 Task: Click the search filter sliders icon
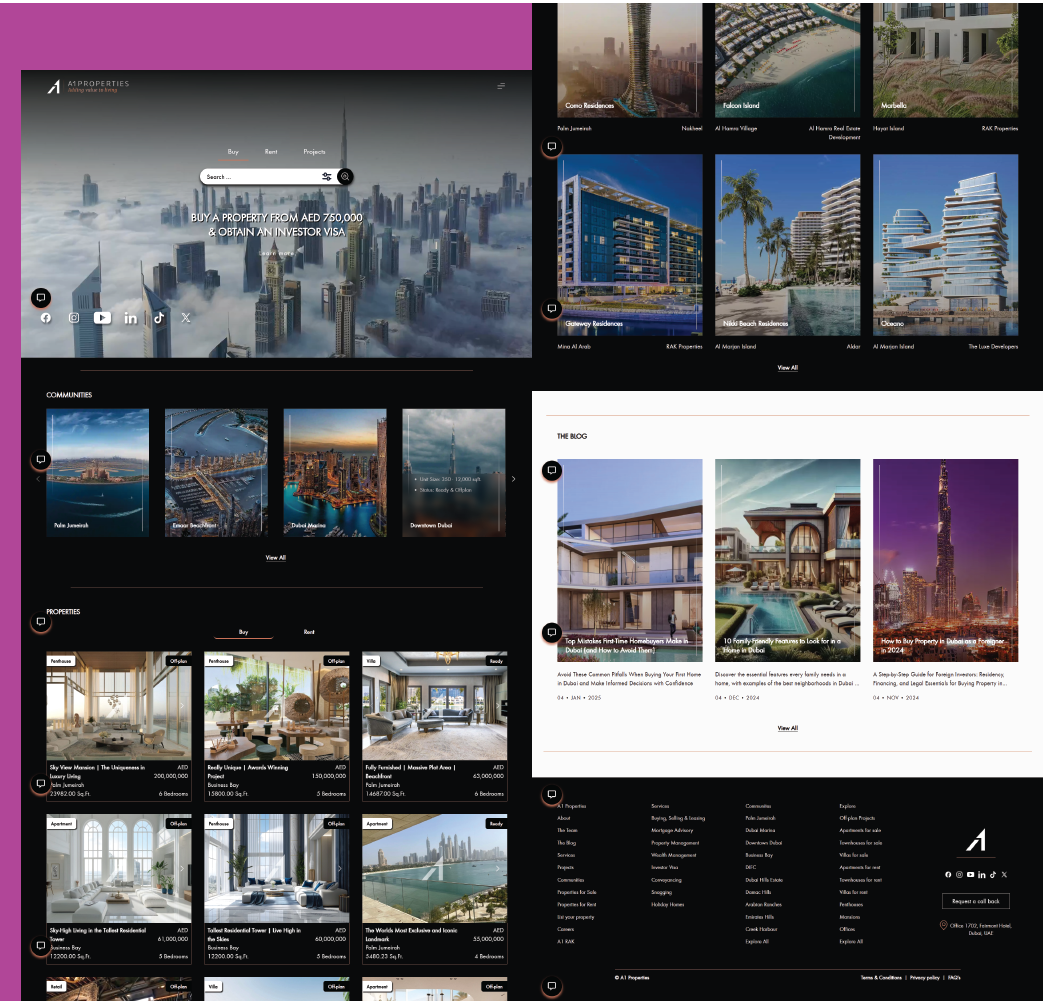click(x=326, y=177)
